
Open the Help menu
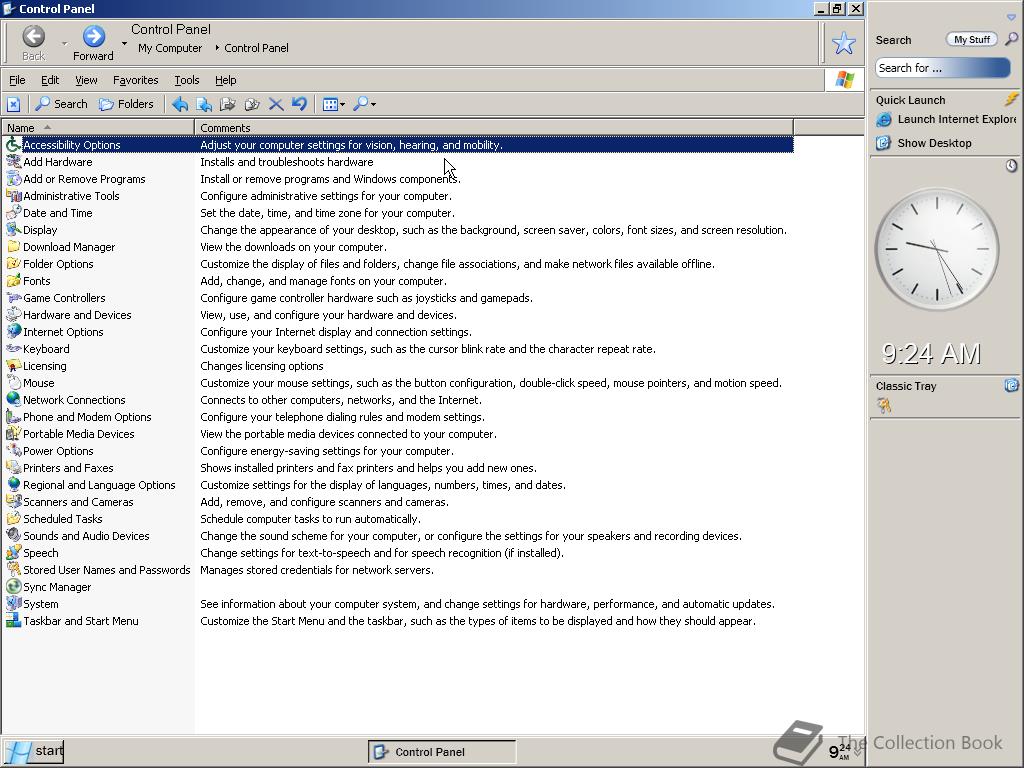(x=225, y=80)
